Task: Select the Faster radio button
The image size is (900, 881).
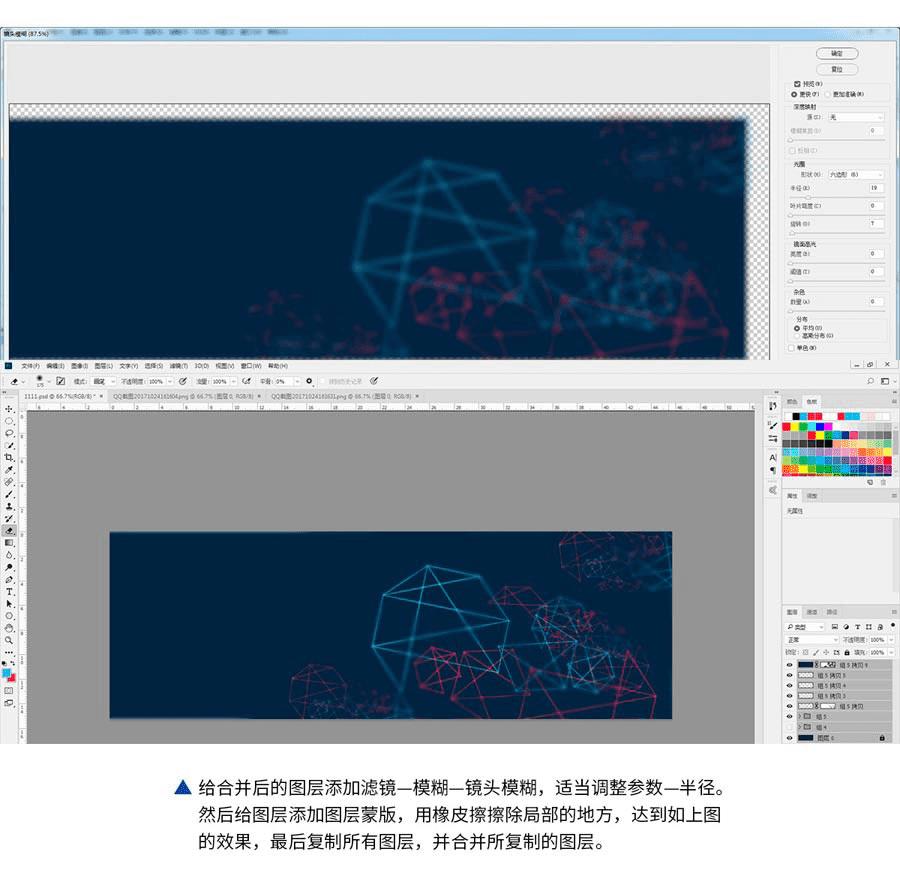Action: coord(794,94)
